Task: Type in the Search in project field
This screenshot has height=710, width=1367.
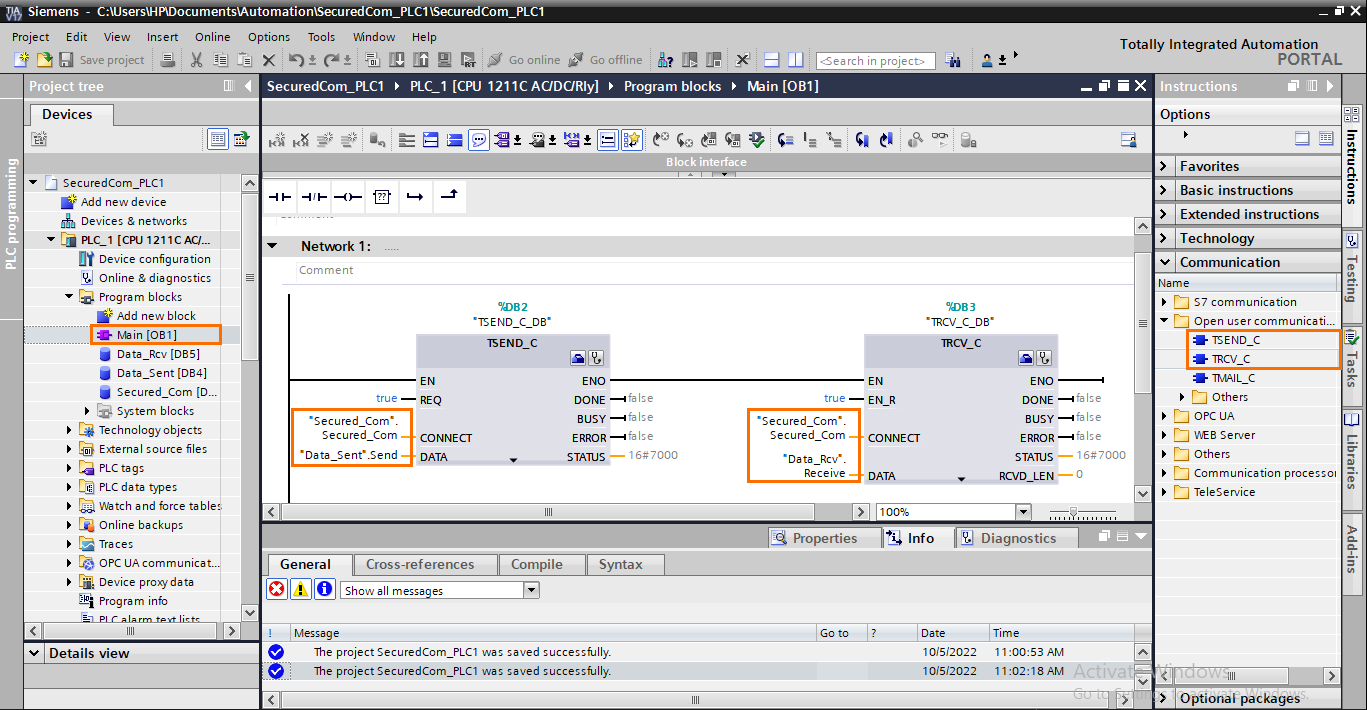Action: (875, 60)
